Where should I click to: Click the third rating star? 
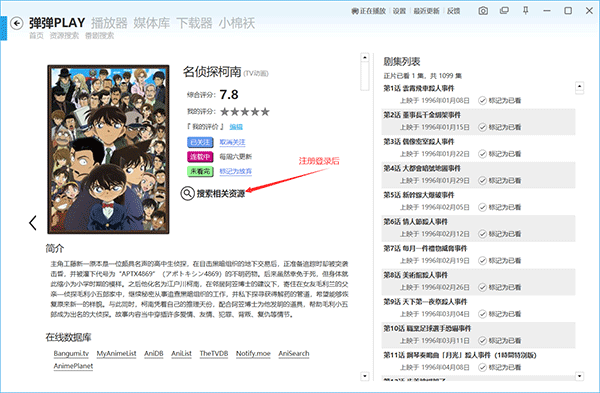245,112
